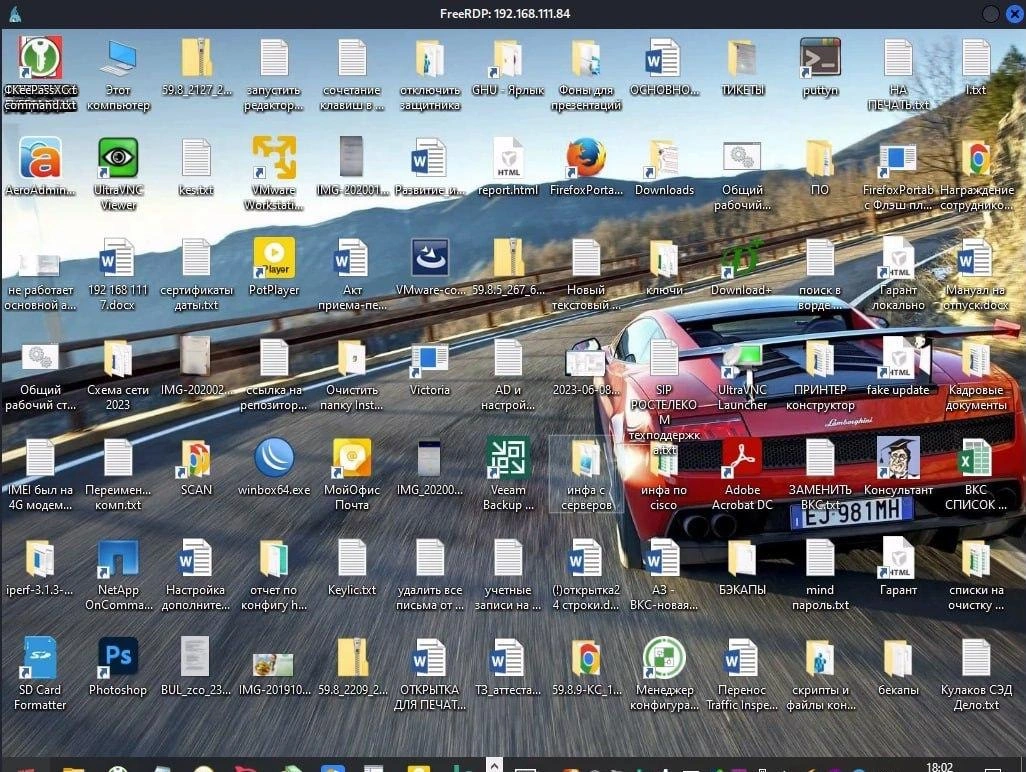Close the FreeRDP window

[x=1013, y=13]
